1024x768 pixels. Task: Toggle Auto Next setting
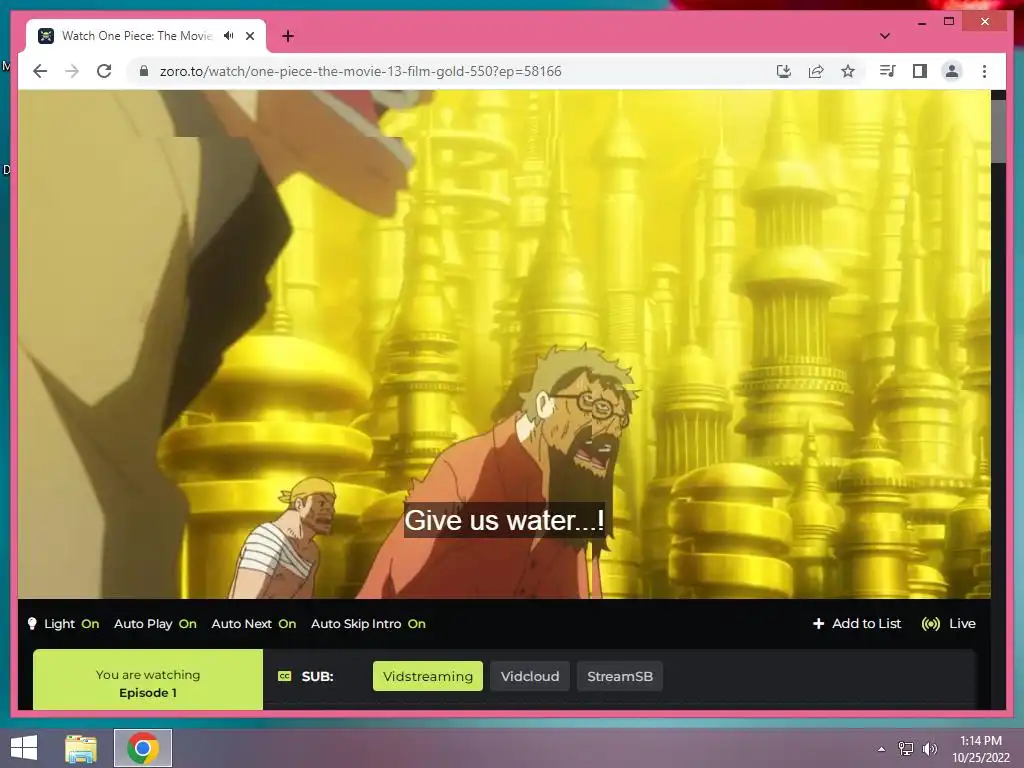[254, 624]
